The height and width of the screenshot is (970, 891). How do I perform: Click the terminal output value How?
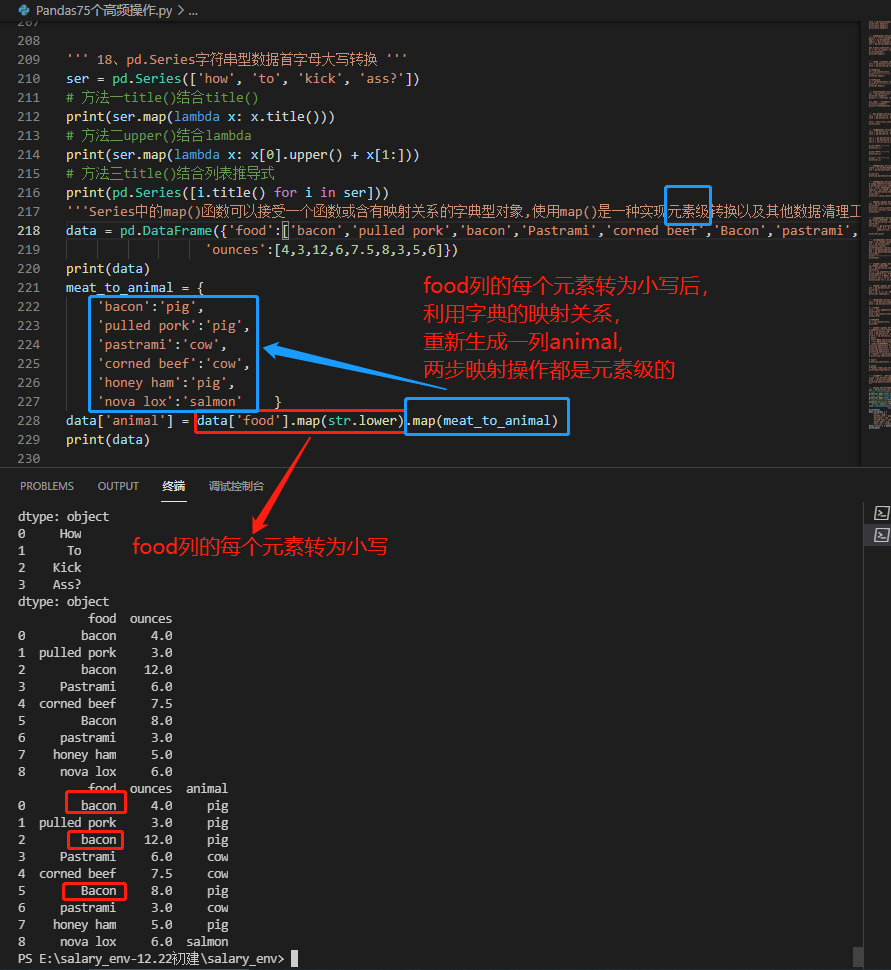click(x=71, y=533)
